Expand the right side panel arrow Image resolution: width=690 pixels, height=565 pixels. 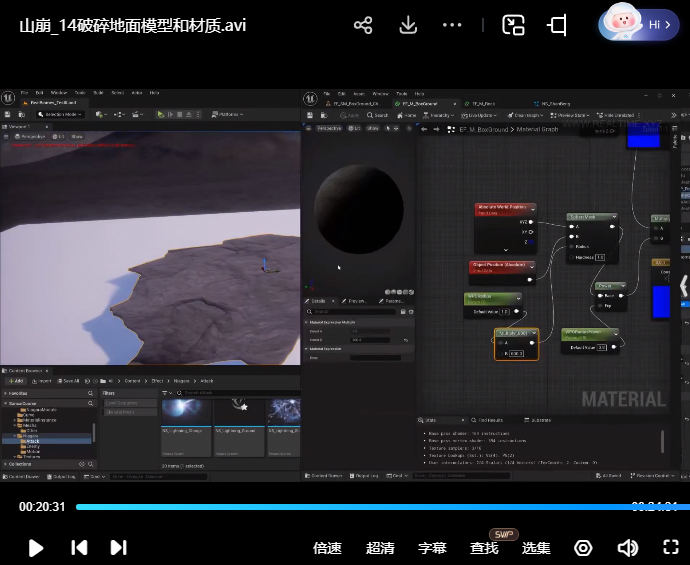coord(683,287)
